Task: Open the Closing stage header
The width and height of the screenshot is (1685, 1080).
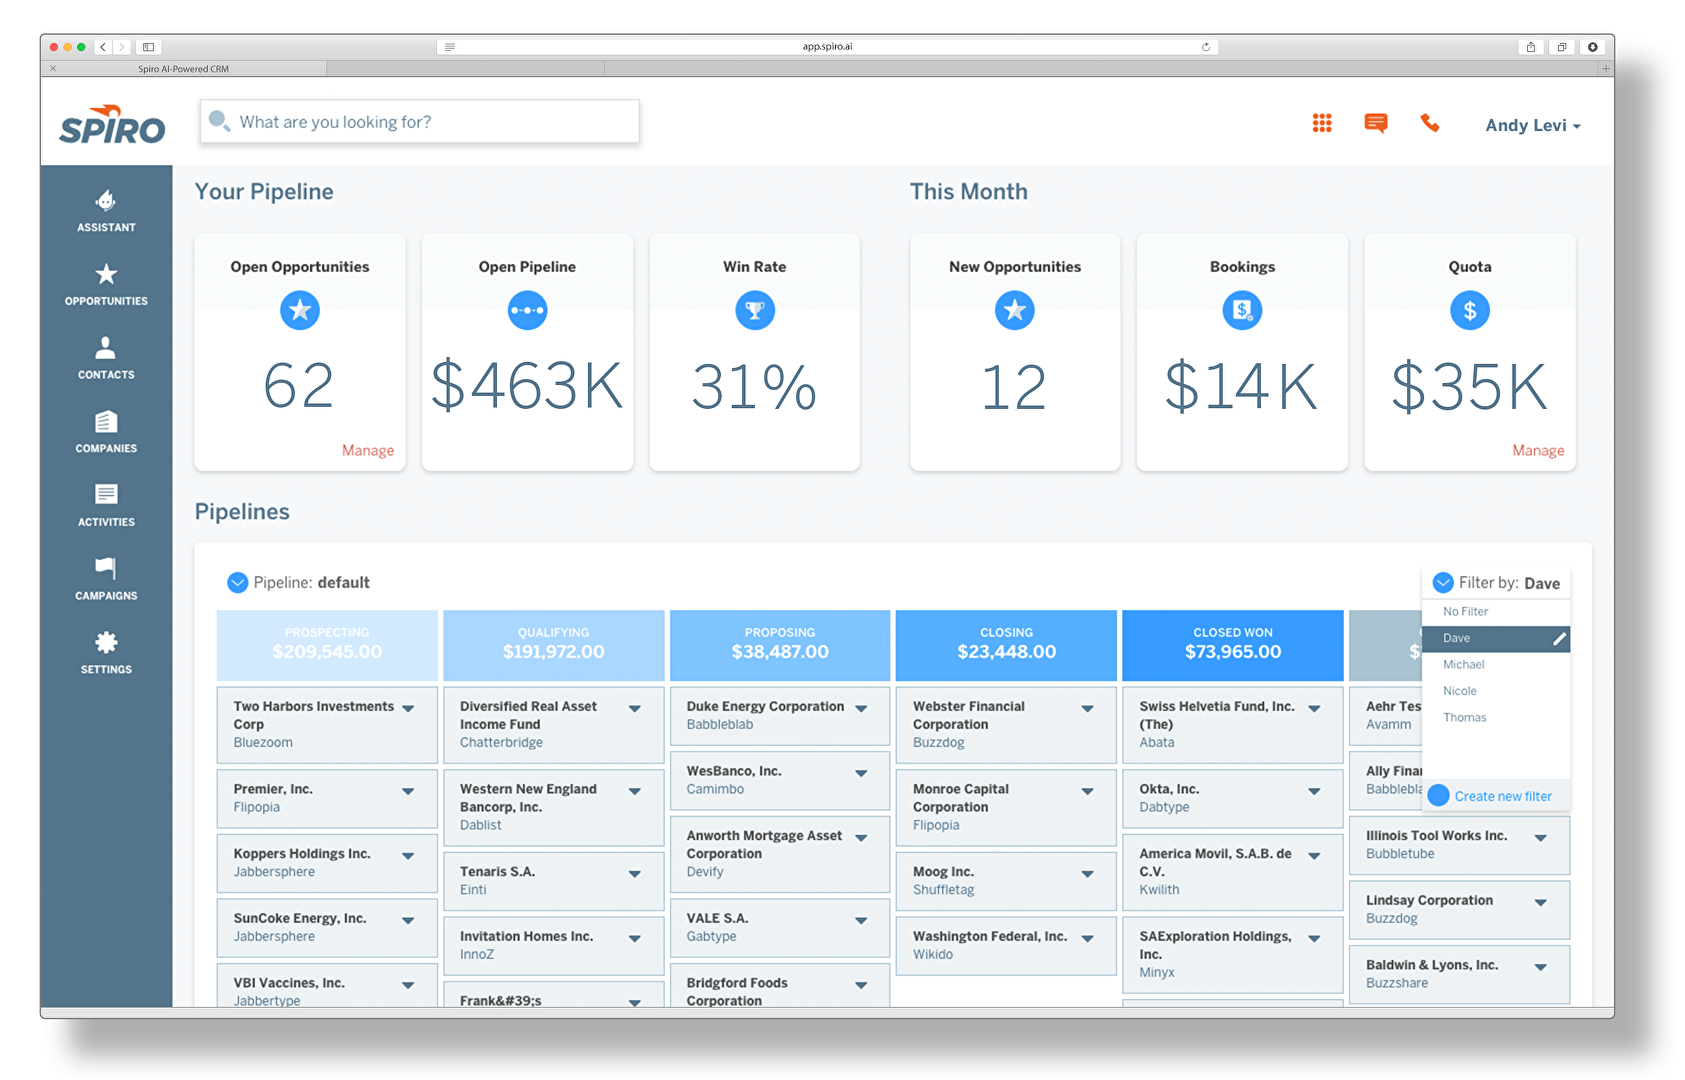Action: tap(1006, 645)
